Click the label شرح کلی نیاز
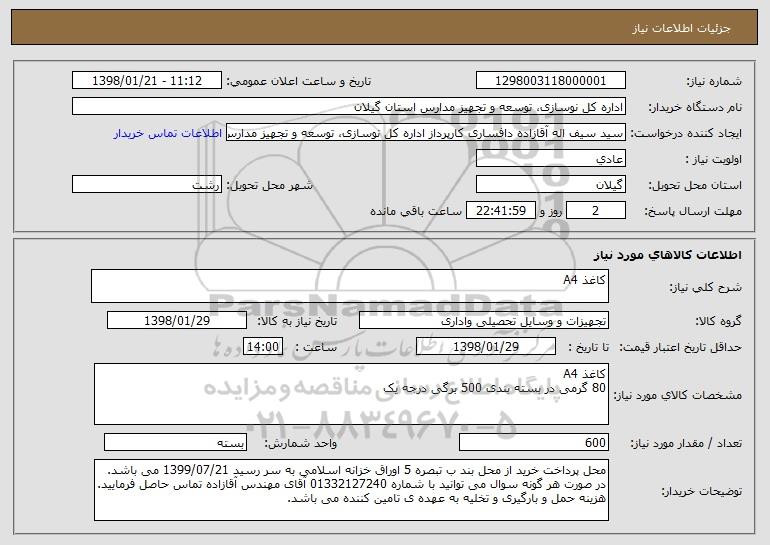 [705, 288]
